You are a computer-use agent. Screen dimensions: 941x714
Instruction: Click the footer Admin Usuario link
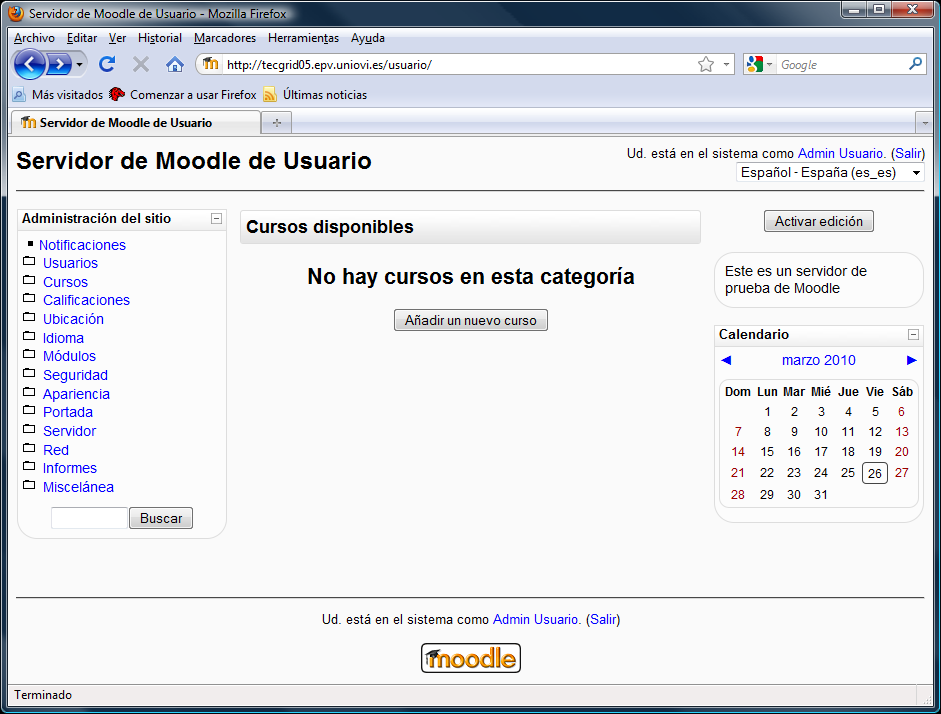coord(537,620)
